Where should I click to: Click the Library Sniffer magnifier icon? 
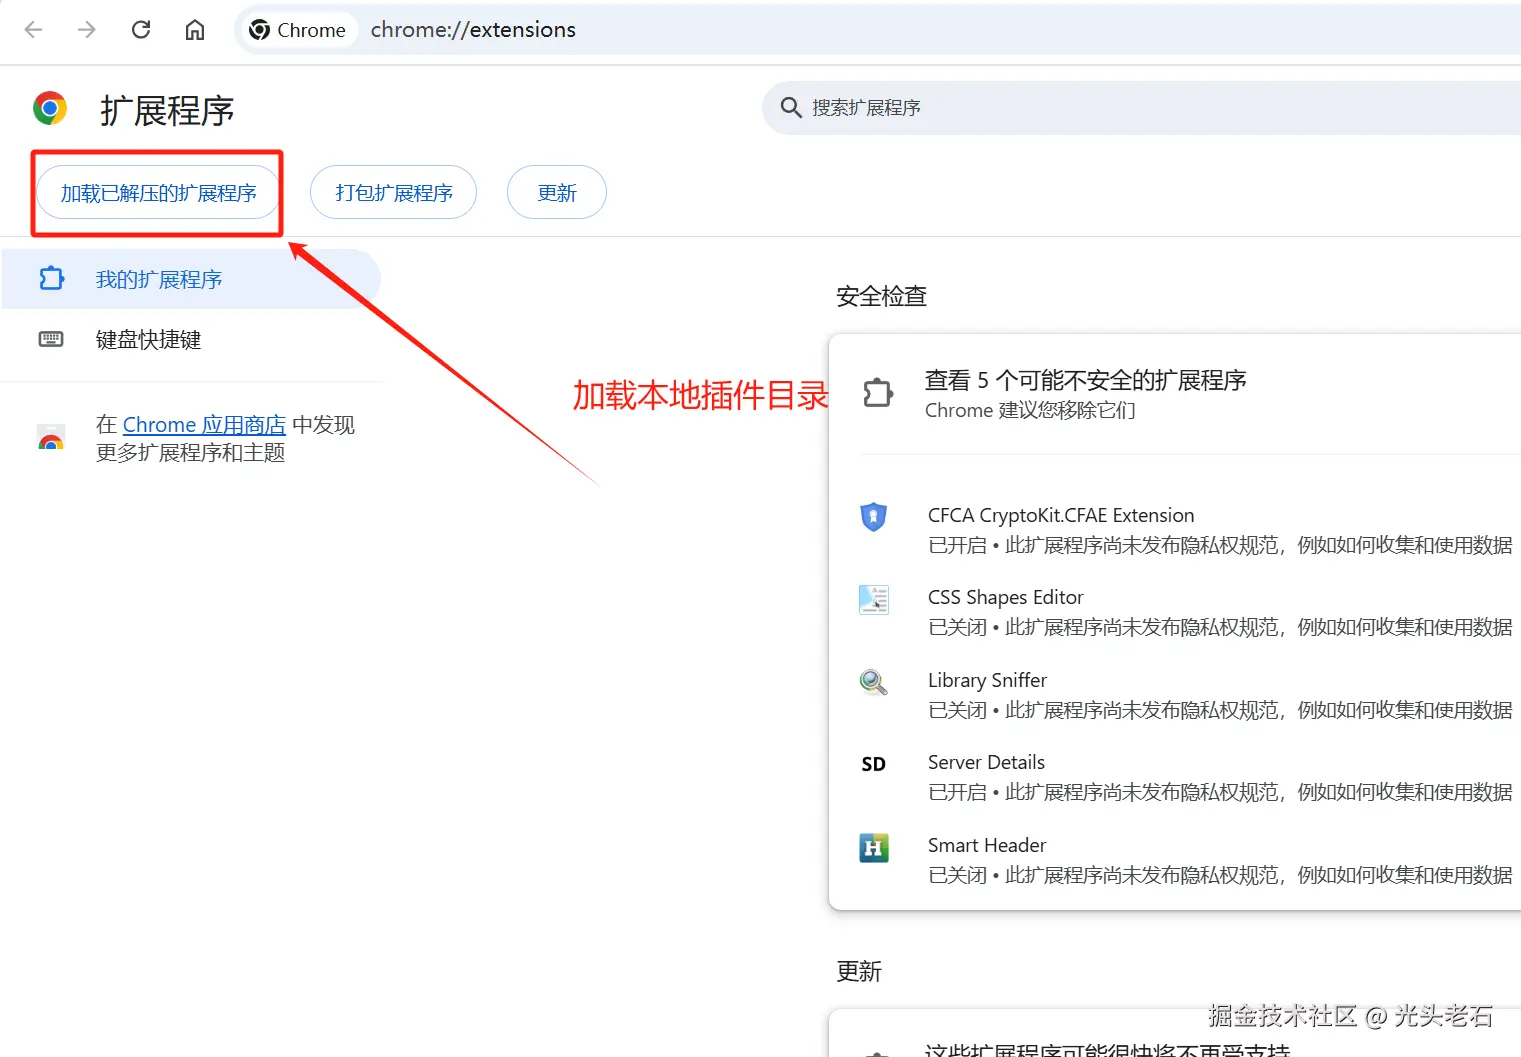click(x=874, y=682)
